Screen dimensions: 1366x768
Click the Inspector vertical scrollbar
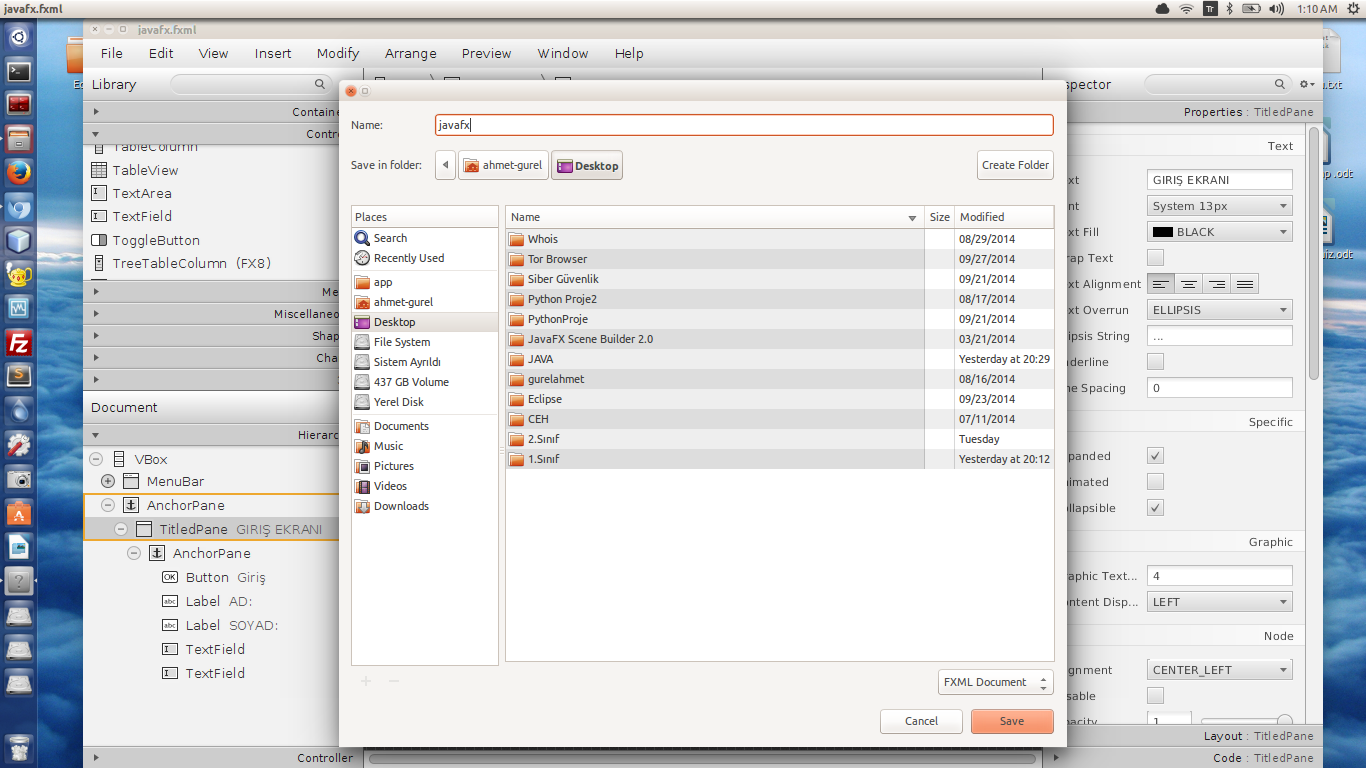[x=1314, y=254]
